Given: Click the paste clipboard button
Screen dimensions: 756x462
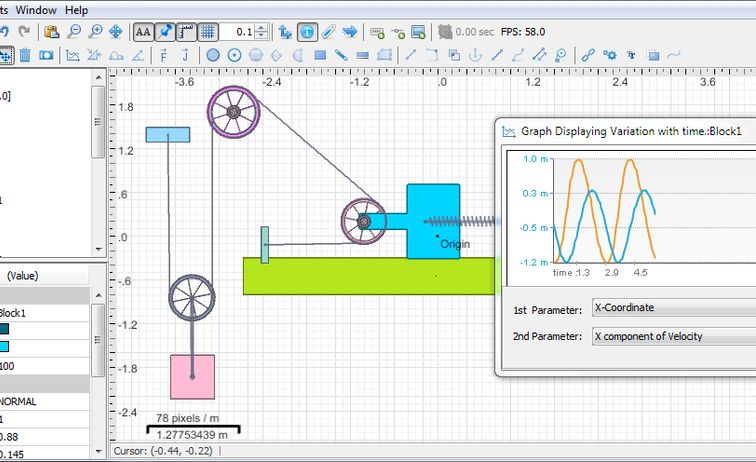Looking at the screenshot, I should coord(52,32).
